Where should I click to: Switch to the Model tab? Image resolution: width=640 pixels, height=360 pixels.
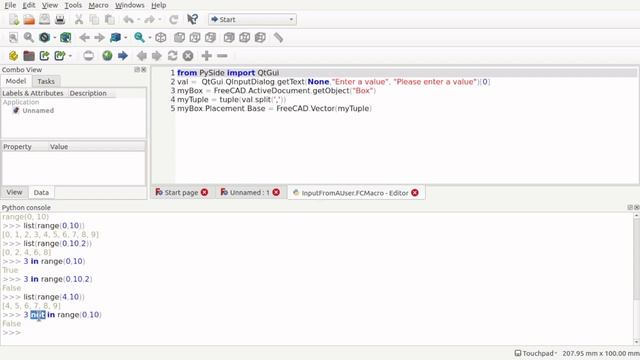pos(16,81)
